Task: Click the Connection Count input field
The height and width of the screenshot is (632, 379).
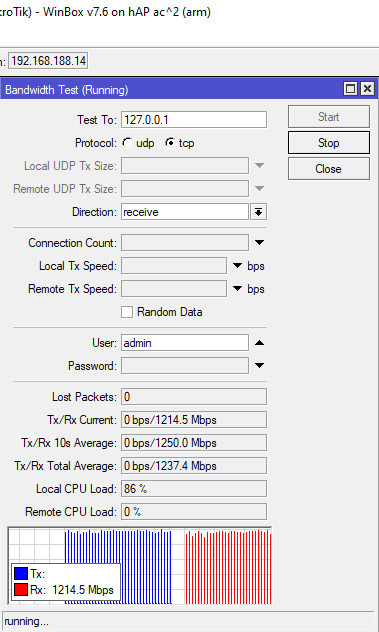Action: pos(185,243)
